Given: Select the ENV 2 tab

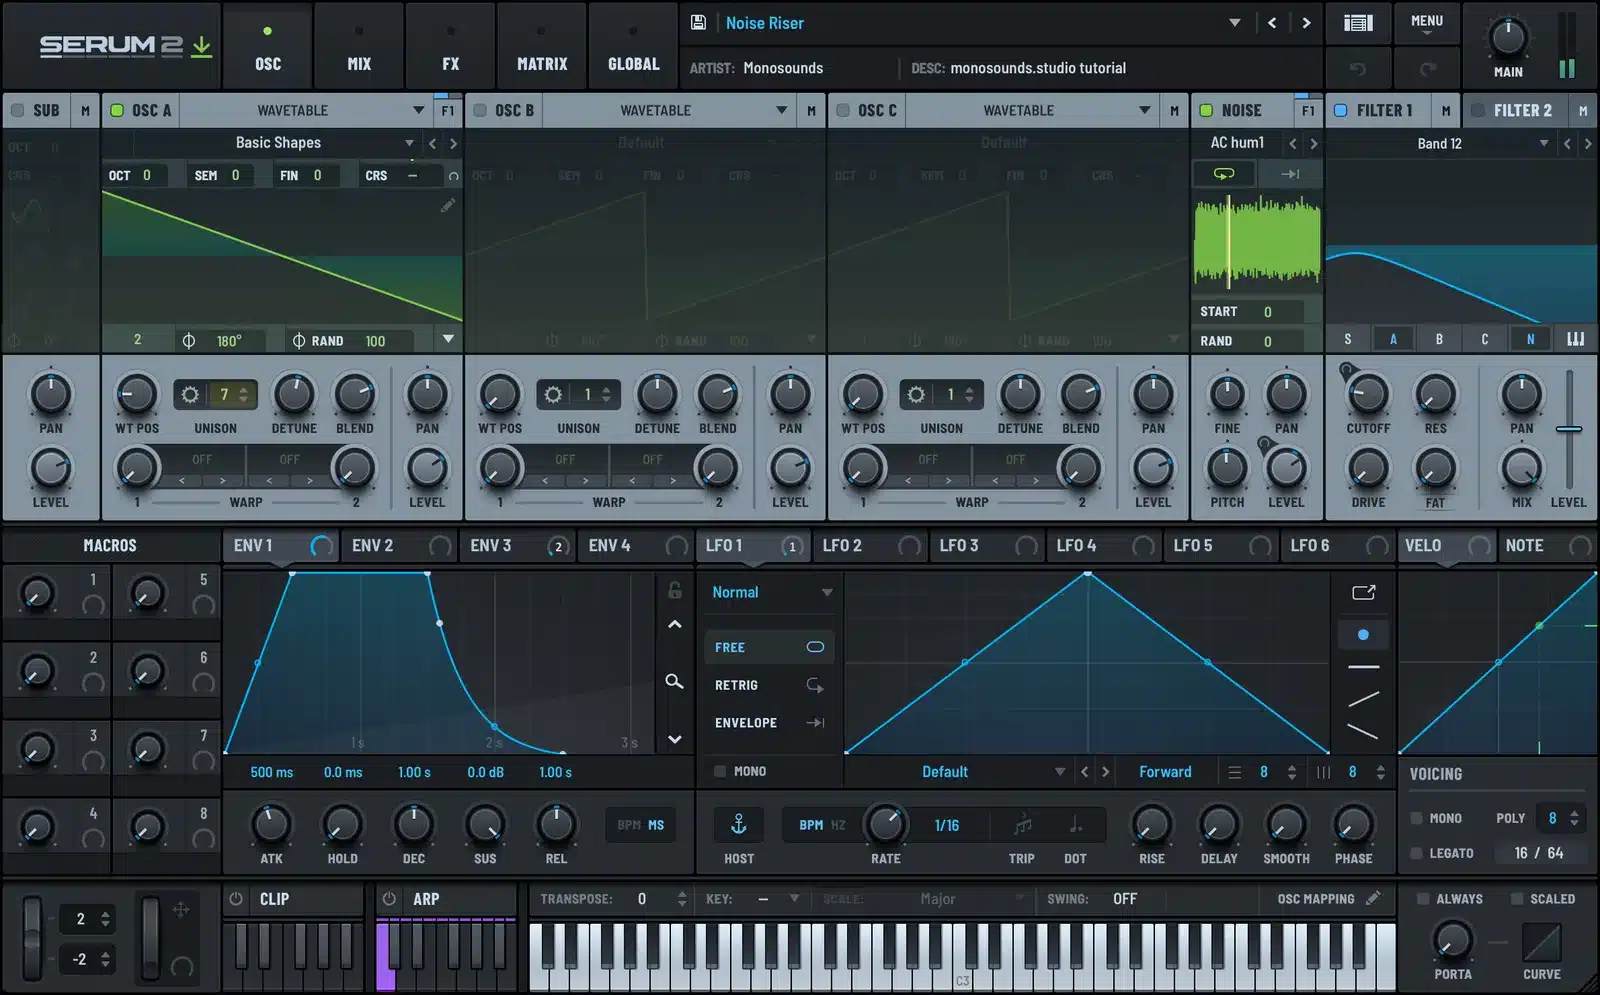Looking at the screenshot, I should (x=399, y=545).
